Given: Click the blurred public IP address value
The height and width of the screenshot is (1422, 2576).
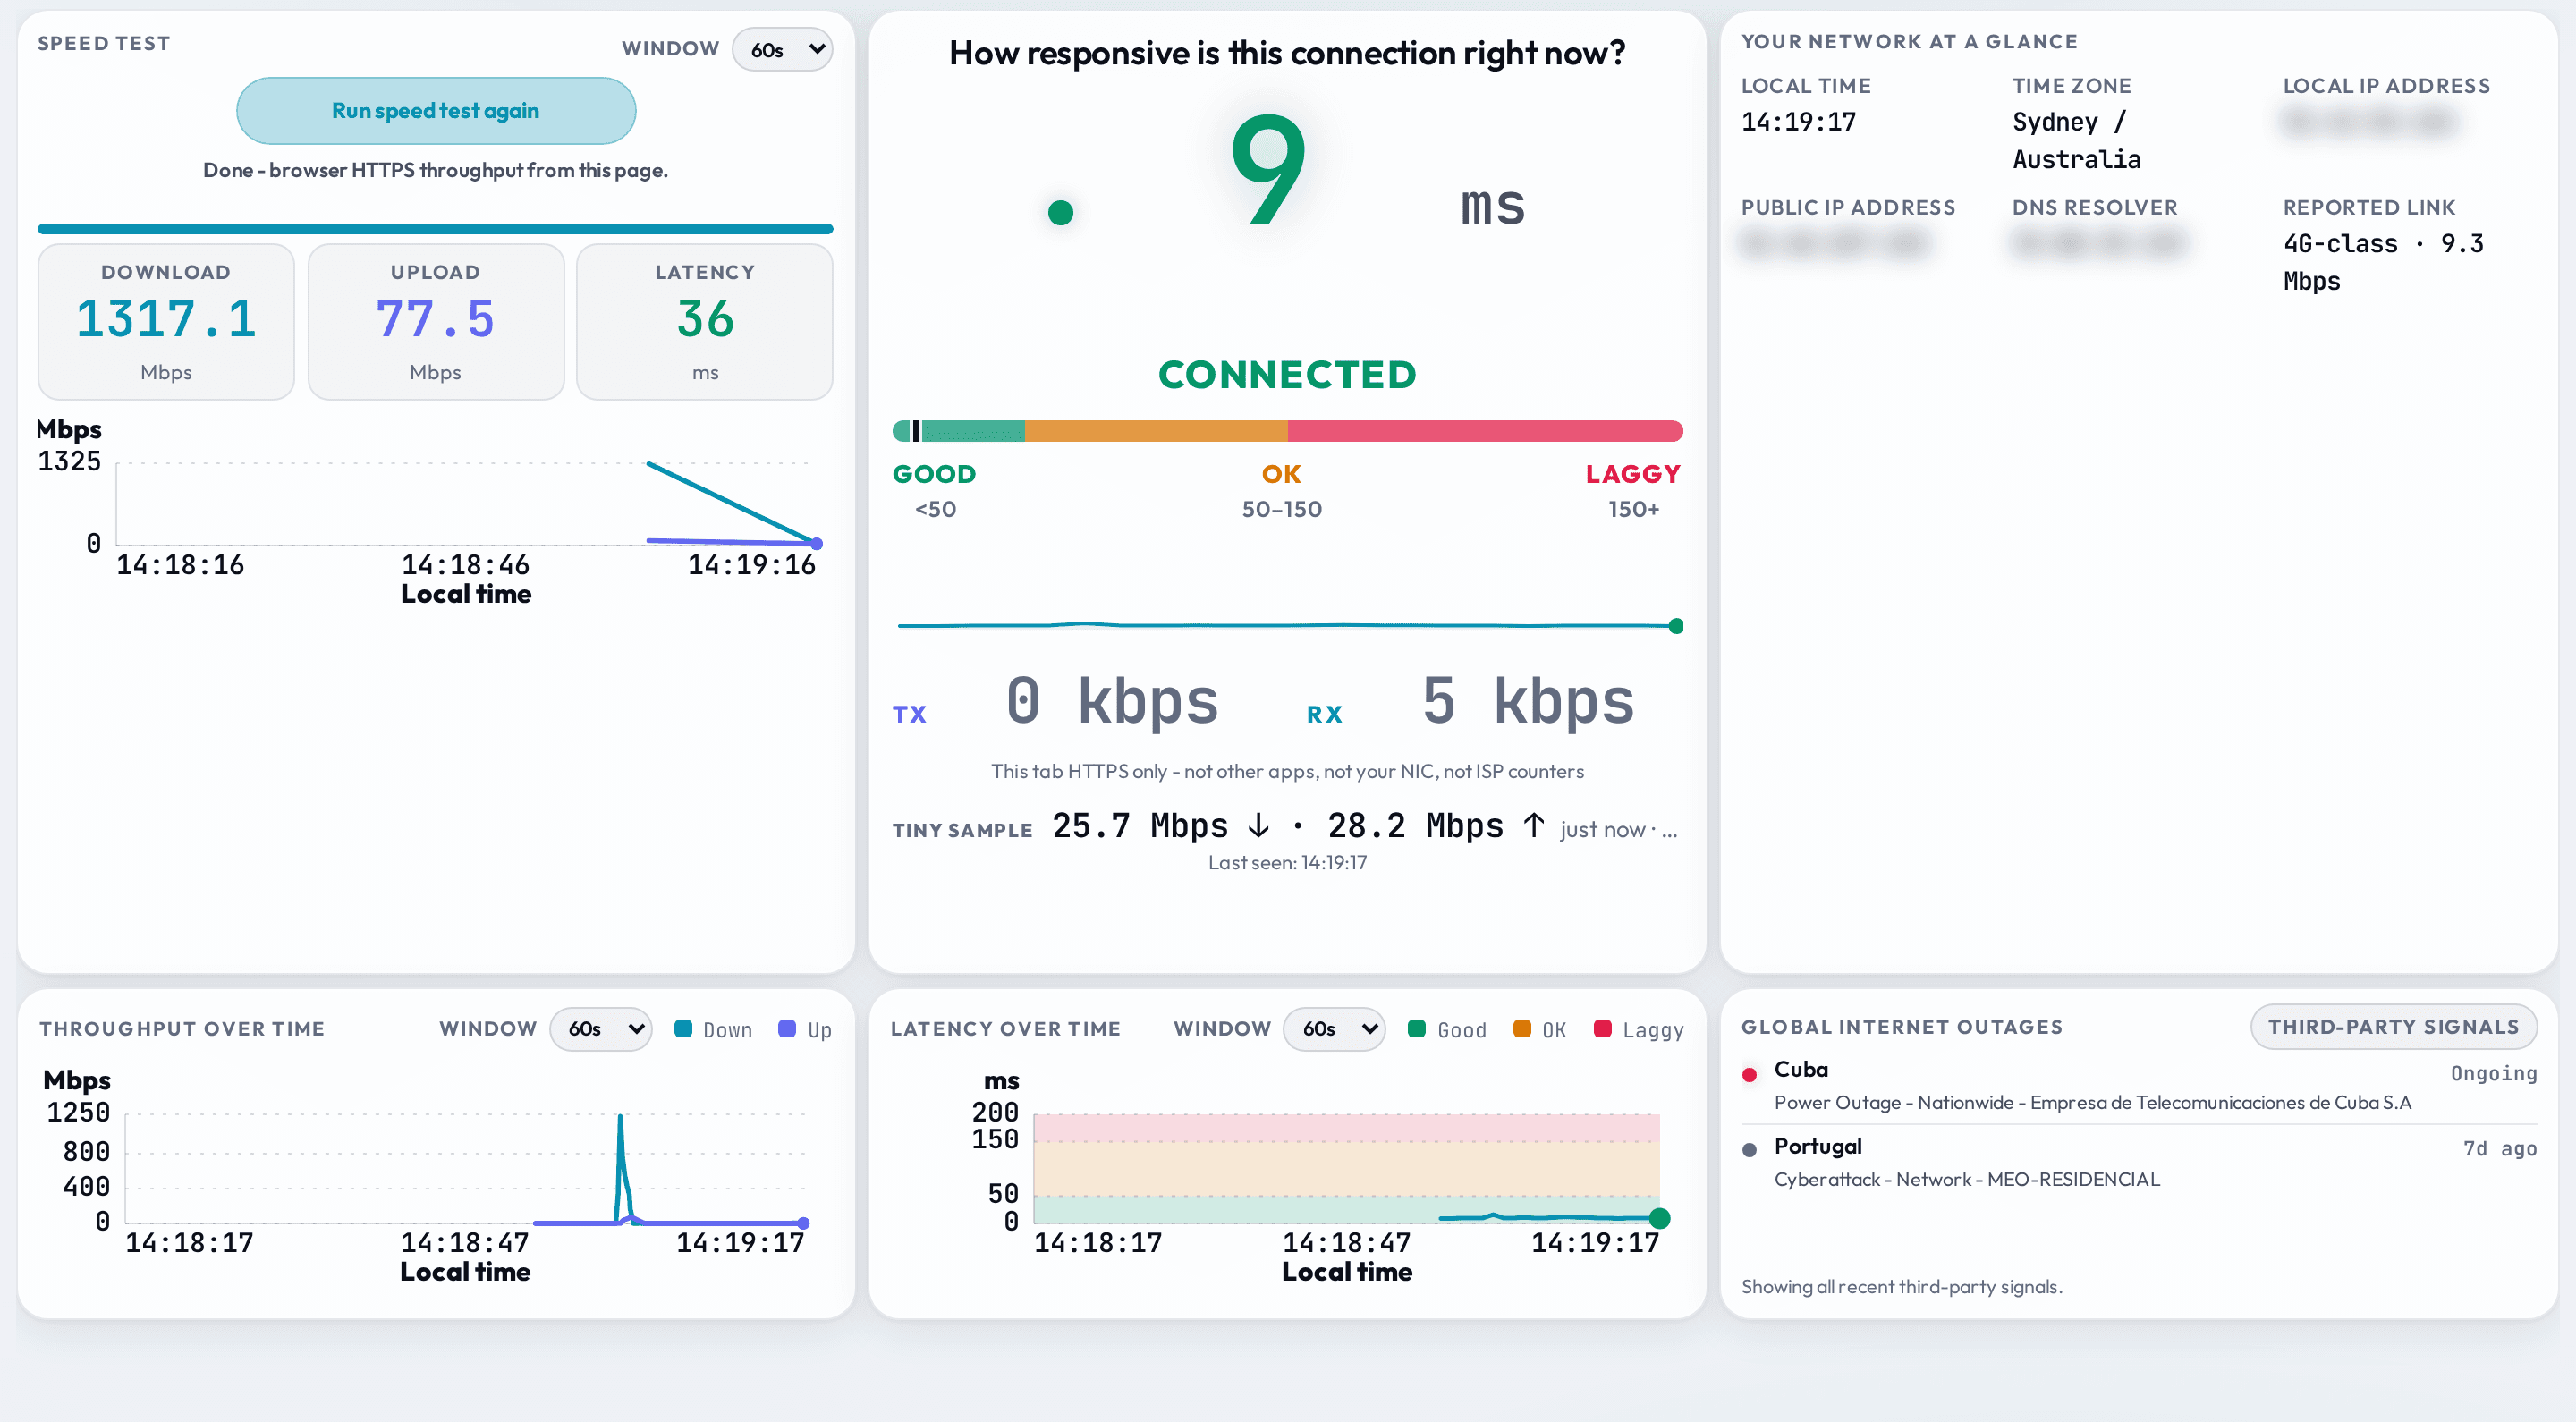Looking at the screenshot, I should pyautogui.click(x=1834, y=243).
